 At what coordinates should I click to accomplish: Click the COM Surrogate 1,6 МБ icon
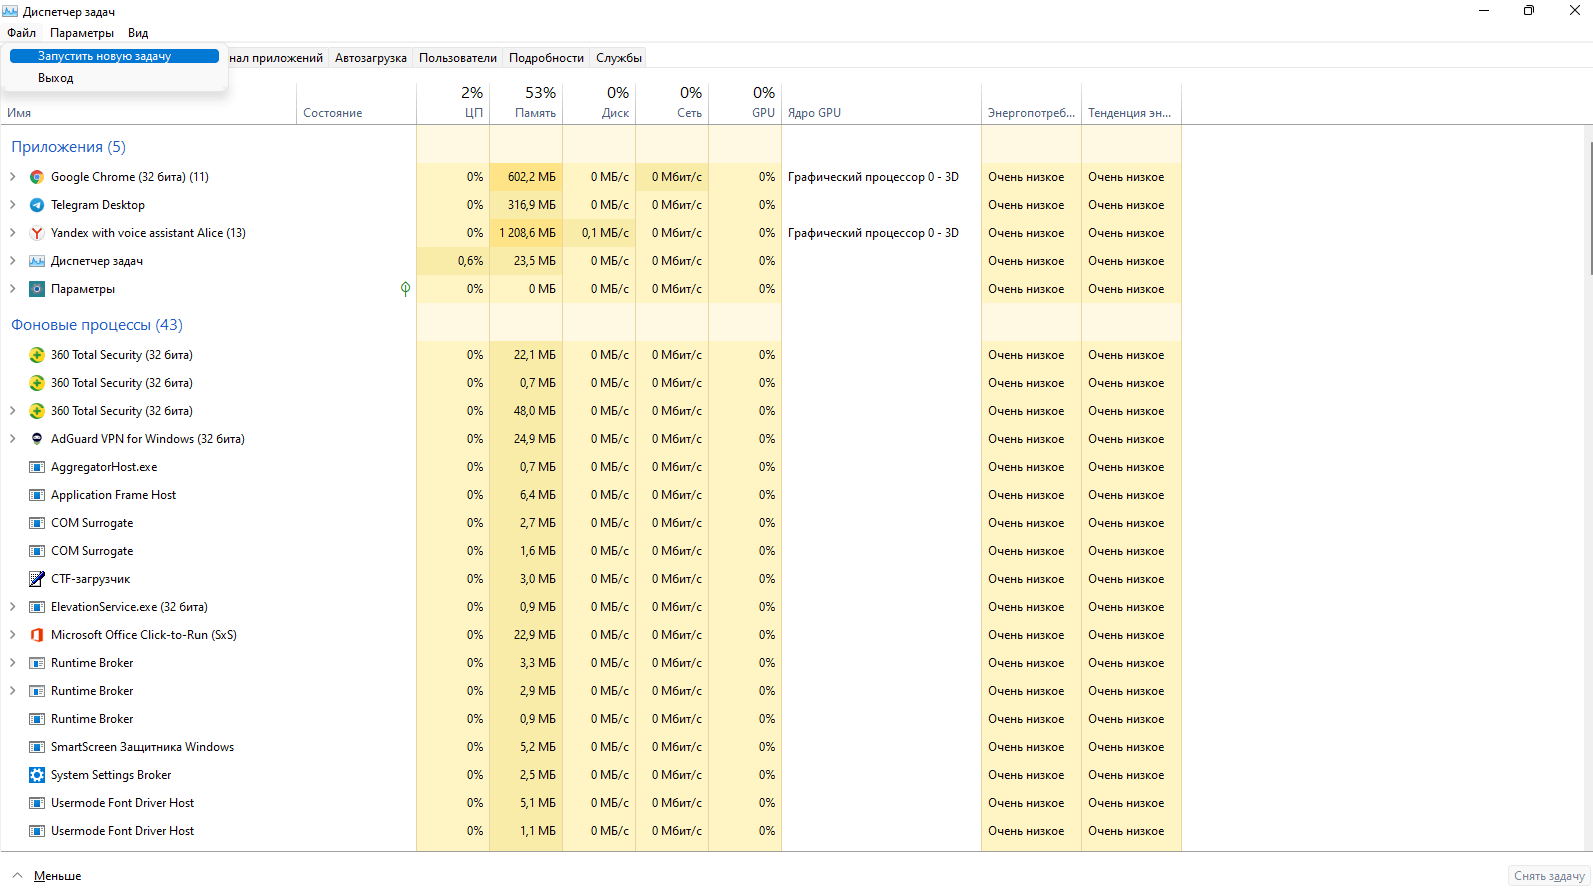pos(37,551)
